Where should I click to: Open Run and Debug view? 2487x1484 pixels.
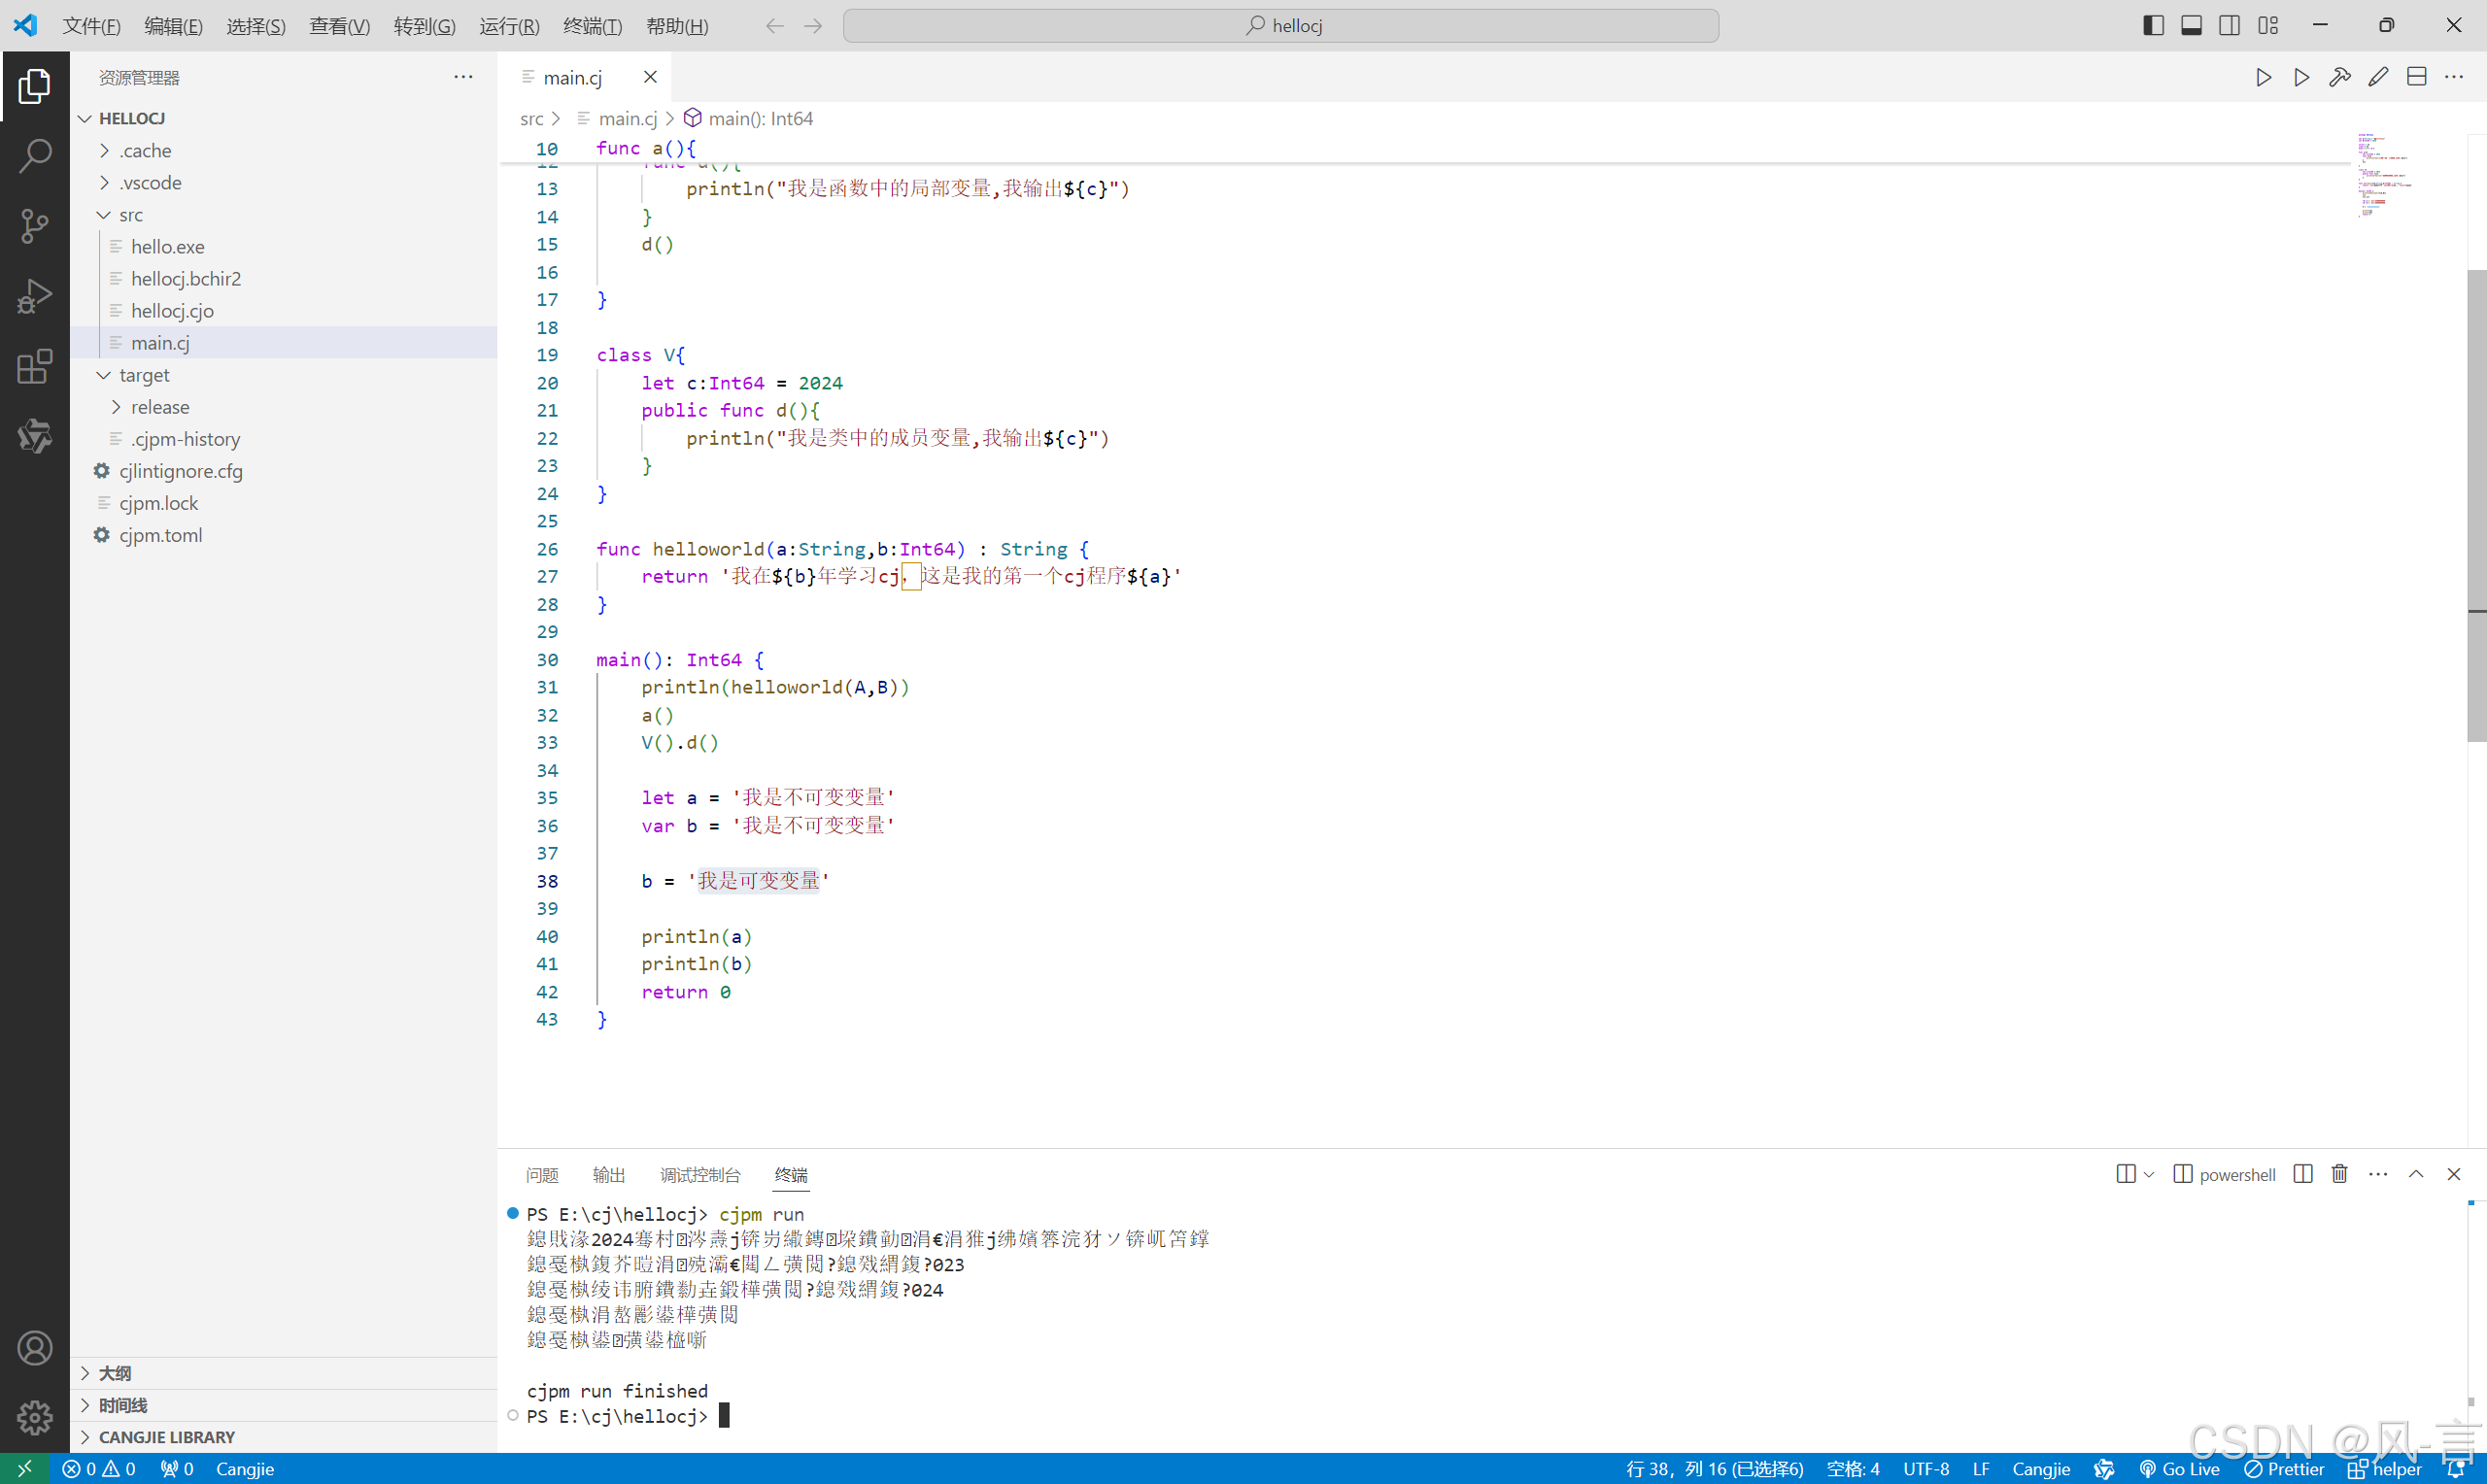click(35, 296)
